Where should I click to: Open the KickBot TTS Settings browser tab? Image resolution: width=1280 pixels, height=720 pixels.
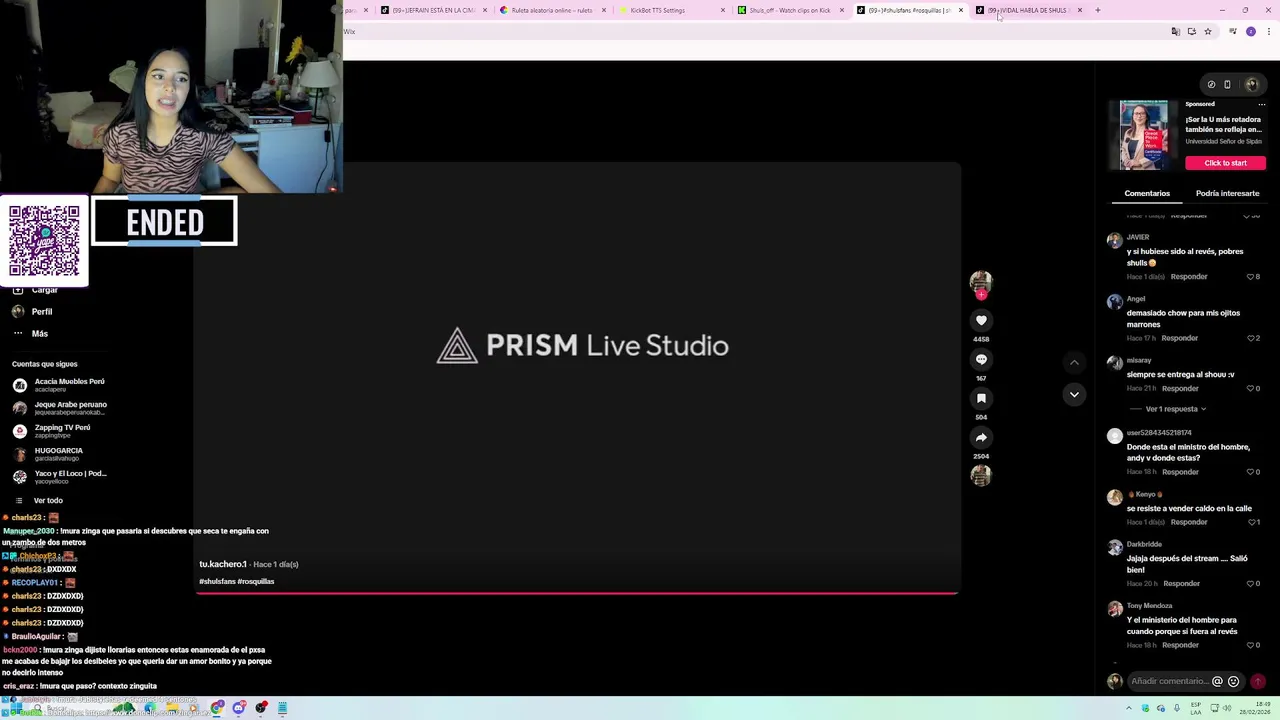coord(670,10)
